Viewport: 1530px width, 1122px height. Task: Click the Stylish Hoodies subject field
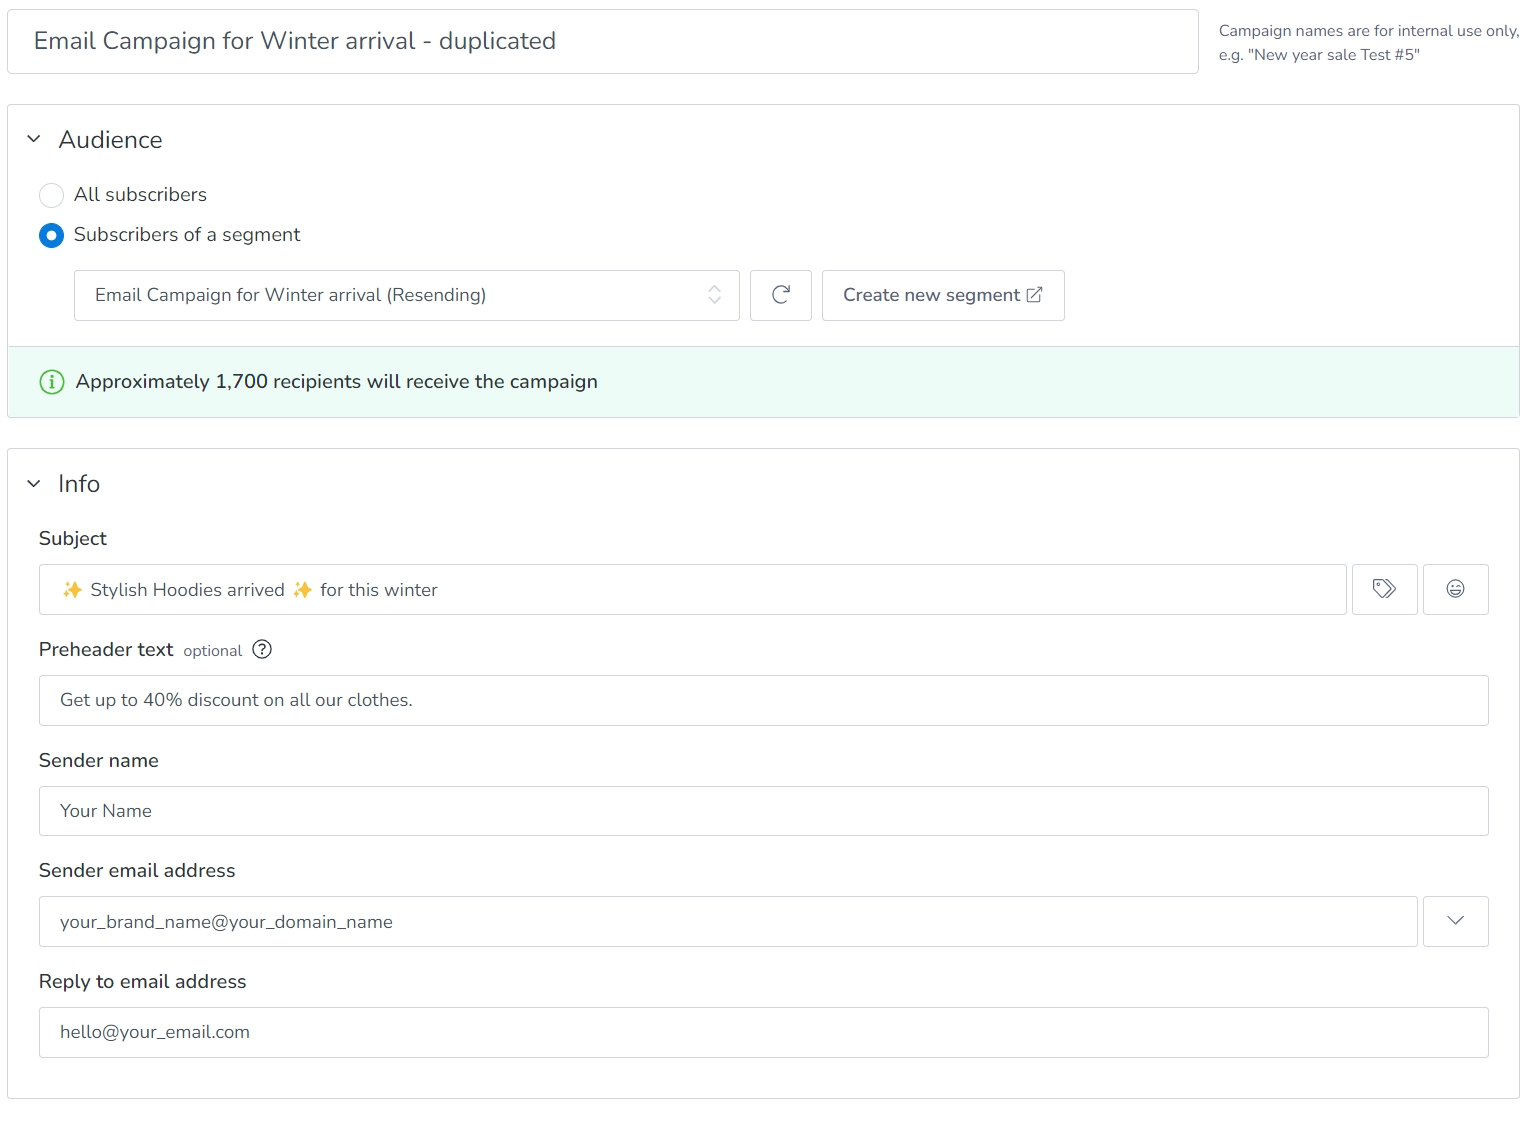692,589
